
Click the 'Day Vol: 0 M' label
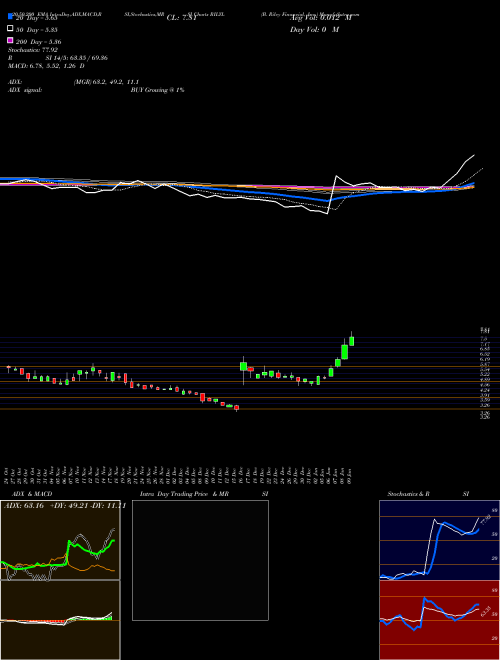coord(314,29)
